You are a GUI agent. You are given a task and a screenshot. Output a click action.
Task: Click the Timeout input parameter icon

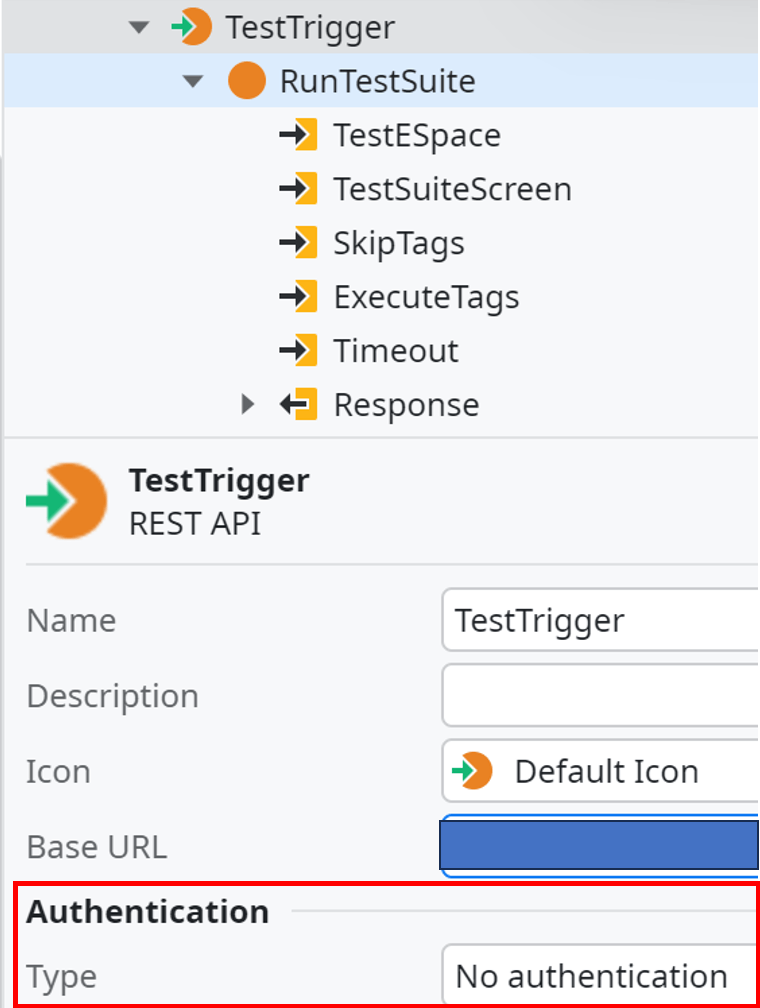point(298,351)
